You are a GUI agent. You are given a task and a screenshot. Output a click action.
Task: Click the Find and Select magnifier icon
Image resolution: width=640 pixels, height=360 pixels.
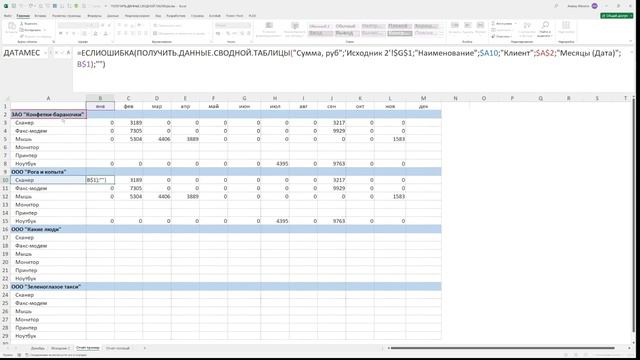tap(545, 25)
